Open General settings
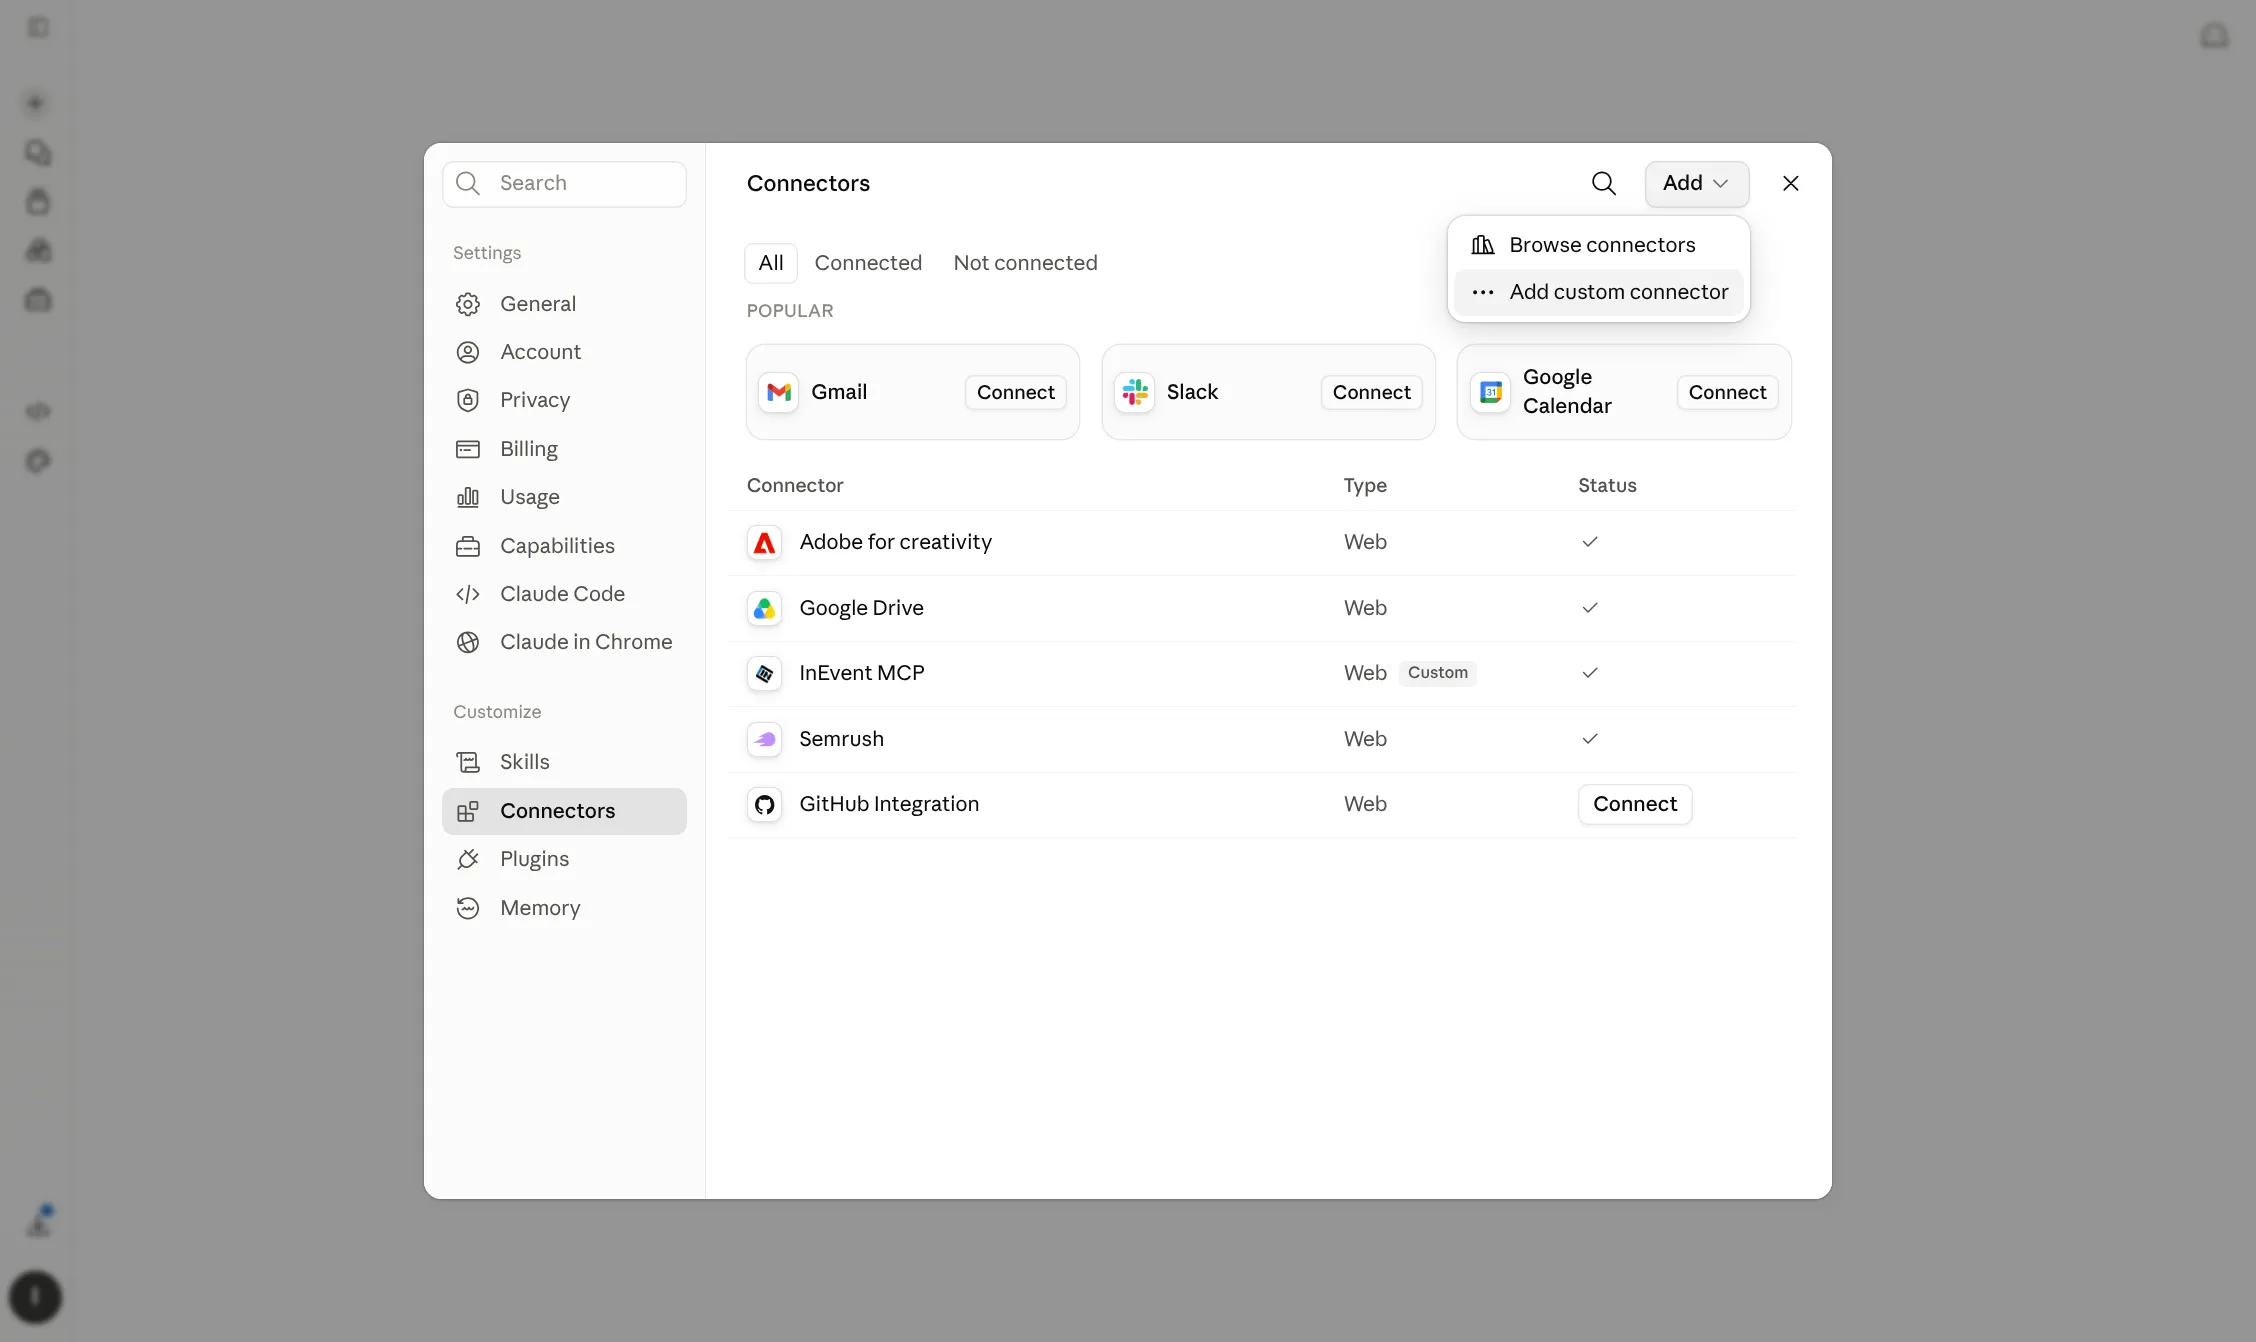2256x1342 pixels. coord(564,304)
